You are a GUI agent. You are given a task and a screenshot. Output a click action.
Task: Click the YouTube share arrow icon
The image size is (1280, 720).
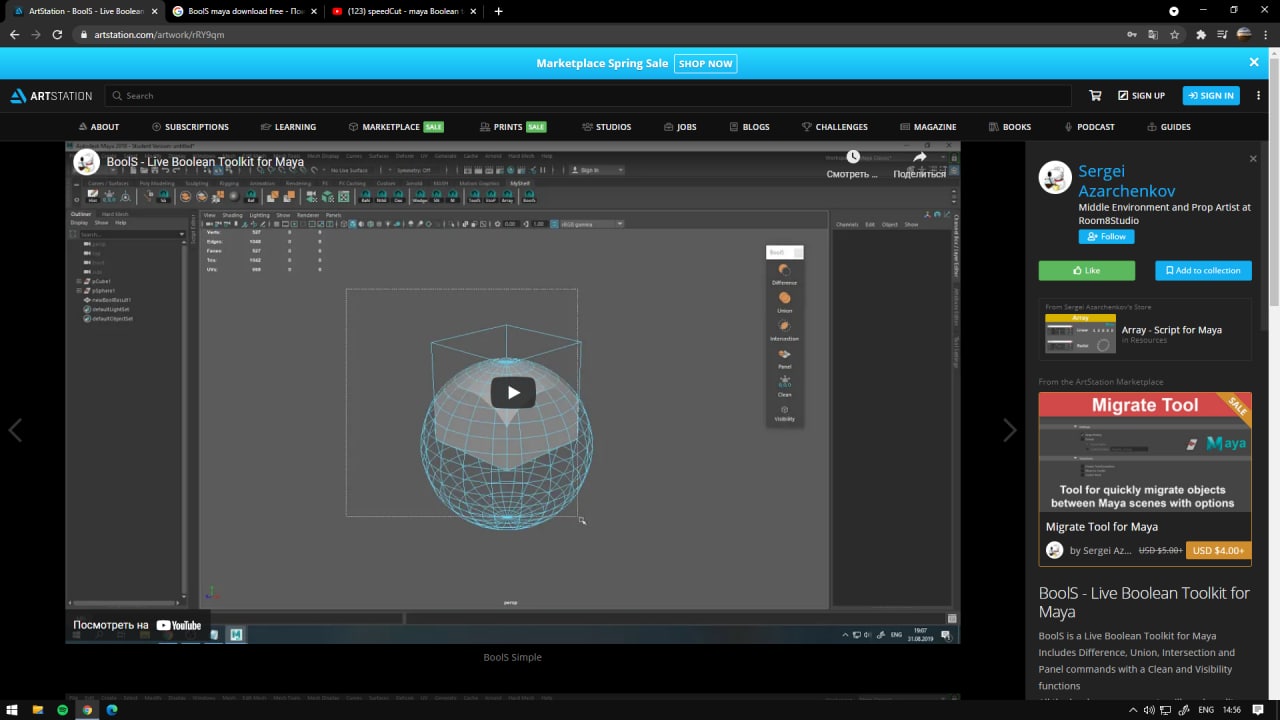(919, 157)
